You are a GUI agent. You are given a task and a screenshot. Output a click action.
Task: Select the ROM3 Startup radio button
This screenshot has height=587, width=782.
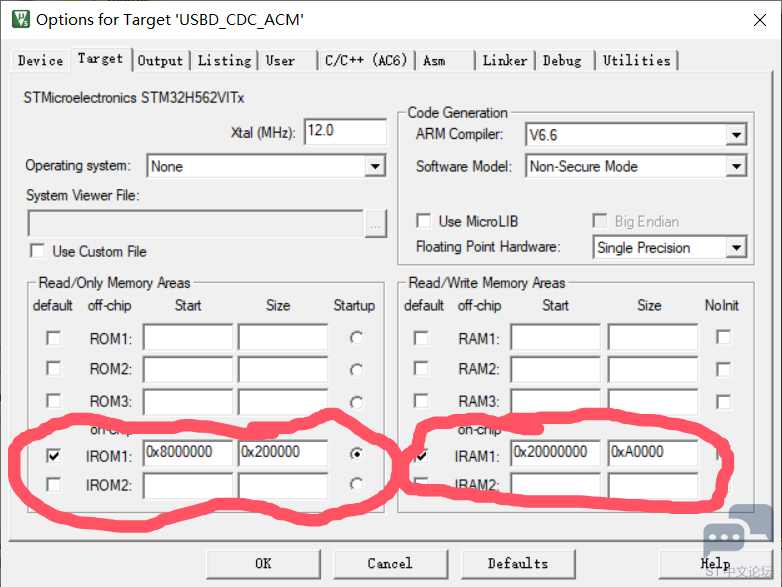pyautogui.click(x=356, y=402)
